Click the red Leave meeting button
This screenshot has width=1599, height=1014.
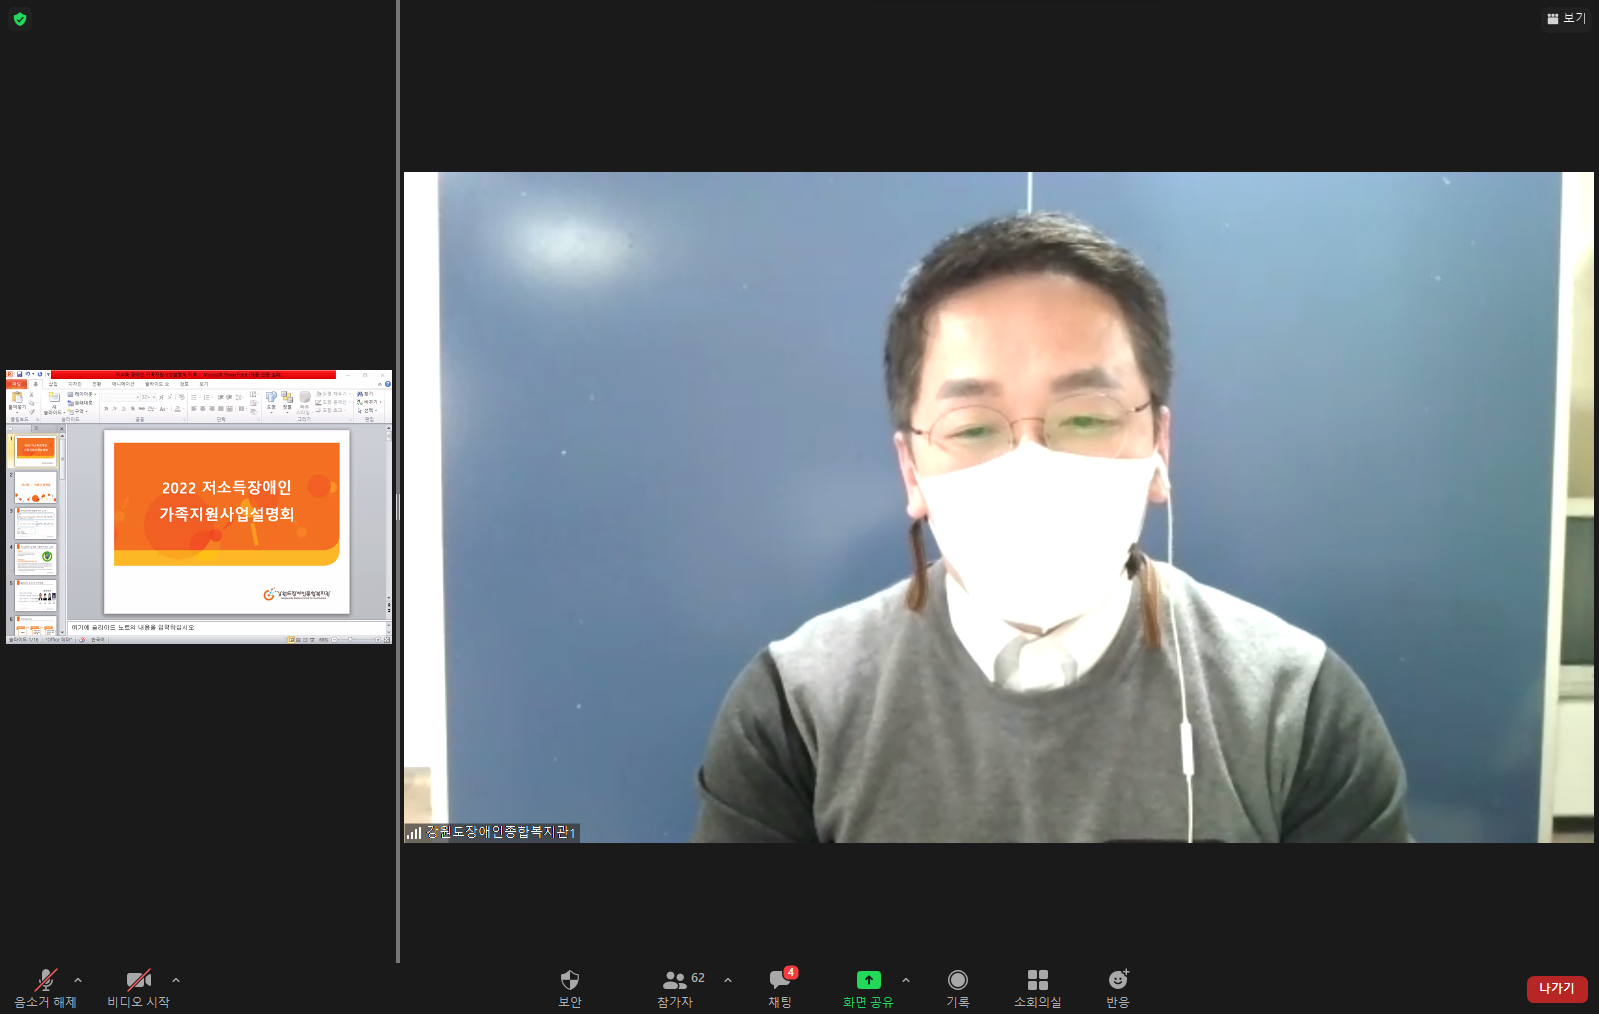click(1557, 989)
